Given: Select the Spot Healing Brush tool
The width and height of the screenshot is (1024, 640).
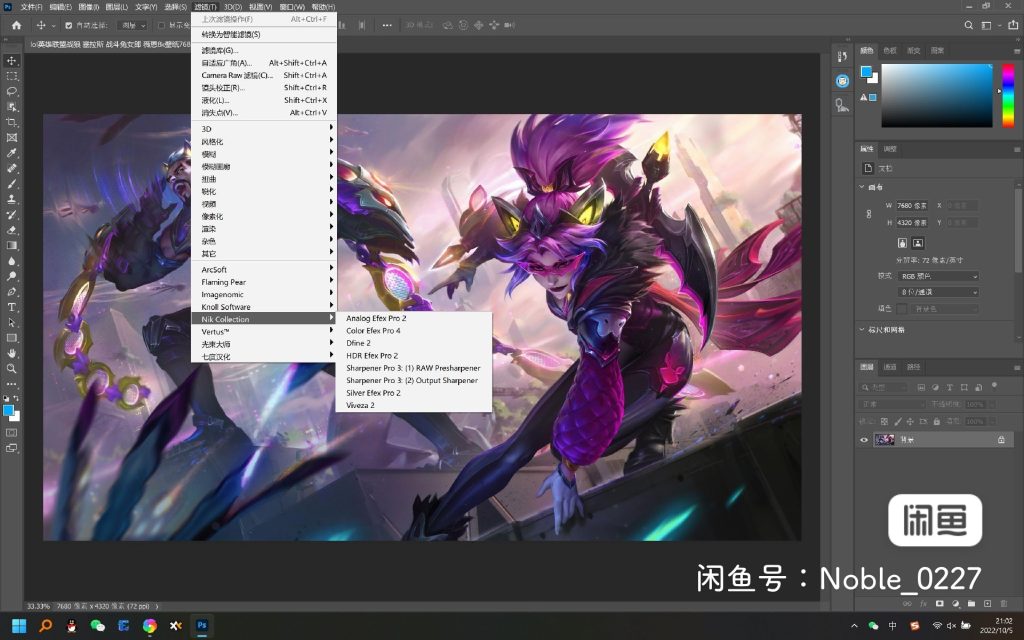Looking at the screenshot, I should click(x=12, y=168).
